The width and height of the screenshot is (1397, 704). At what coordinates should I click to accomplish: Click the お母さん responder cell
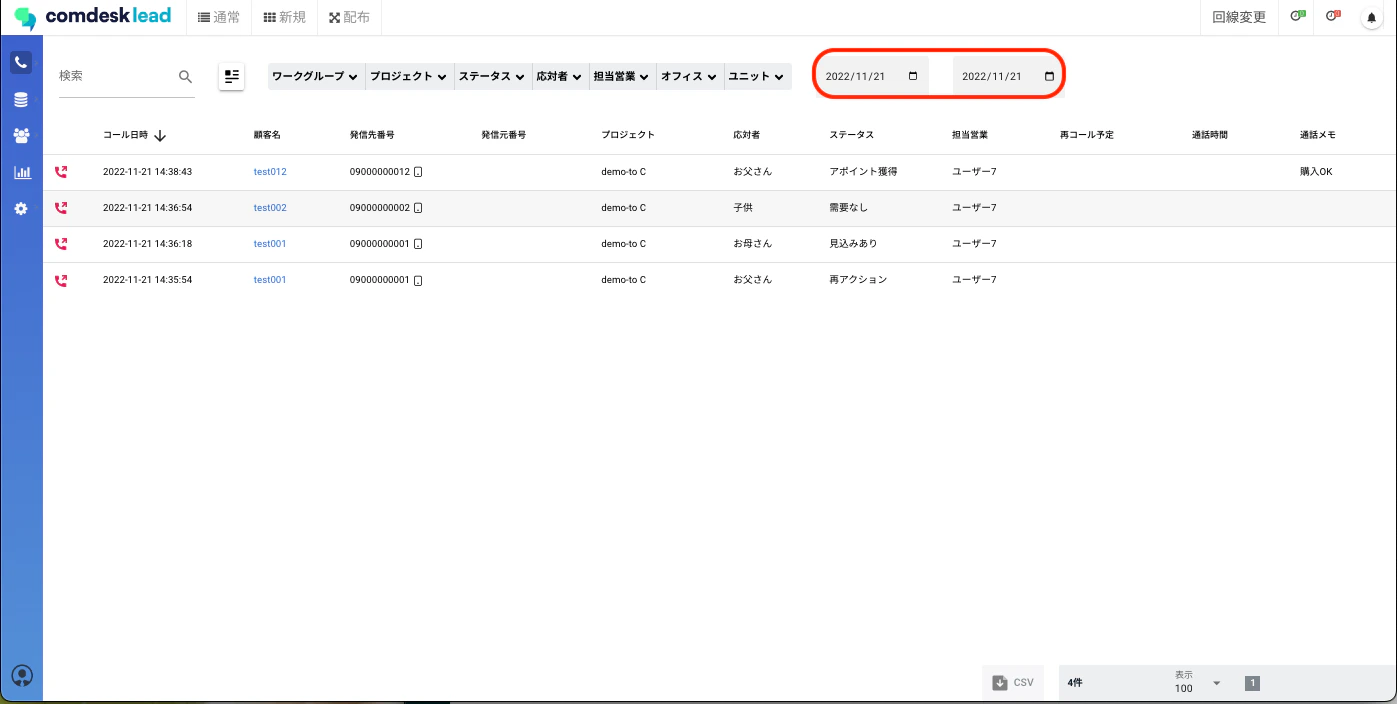(x=752, y=244)
